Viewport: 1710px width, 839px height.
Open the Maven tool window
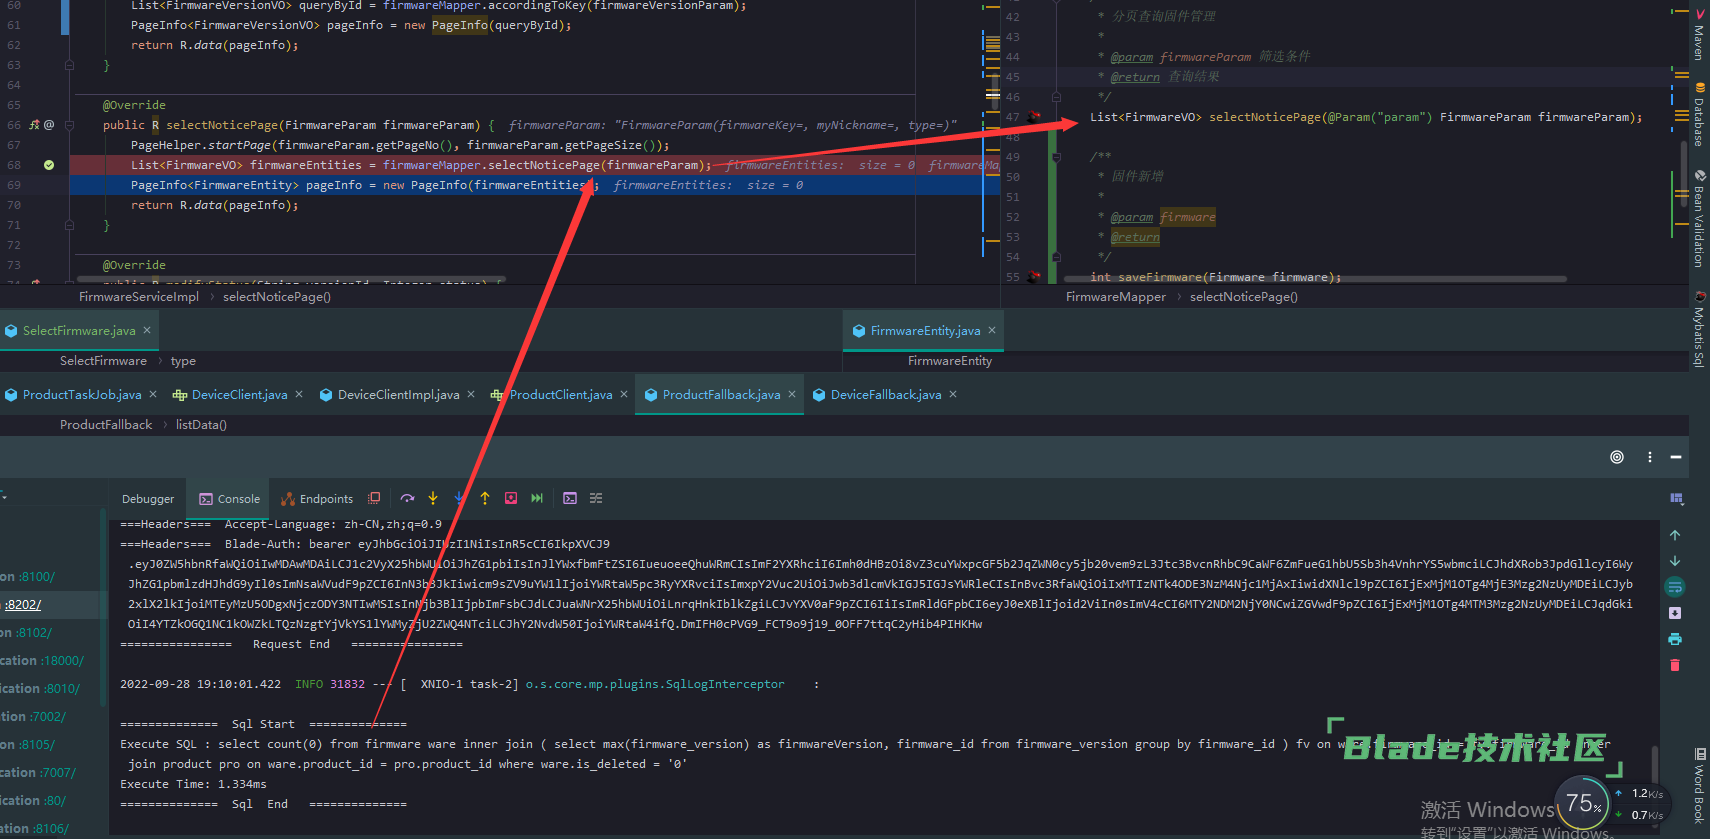[x=1699, y=34]
